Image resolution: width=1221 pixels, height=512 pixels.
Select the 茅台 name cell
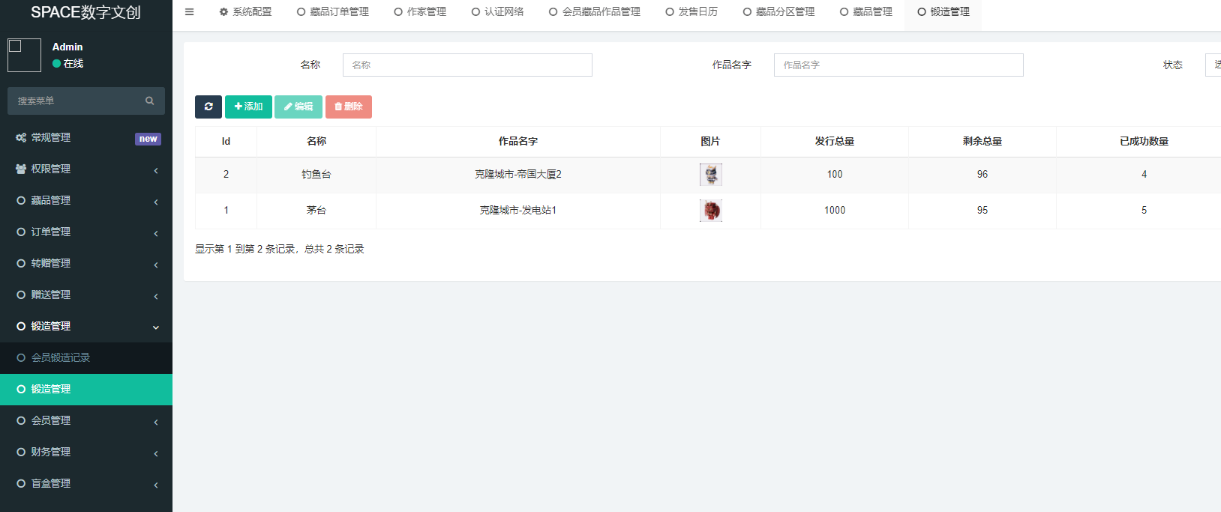pyautogui.click(x=316, y=210)
